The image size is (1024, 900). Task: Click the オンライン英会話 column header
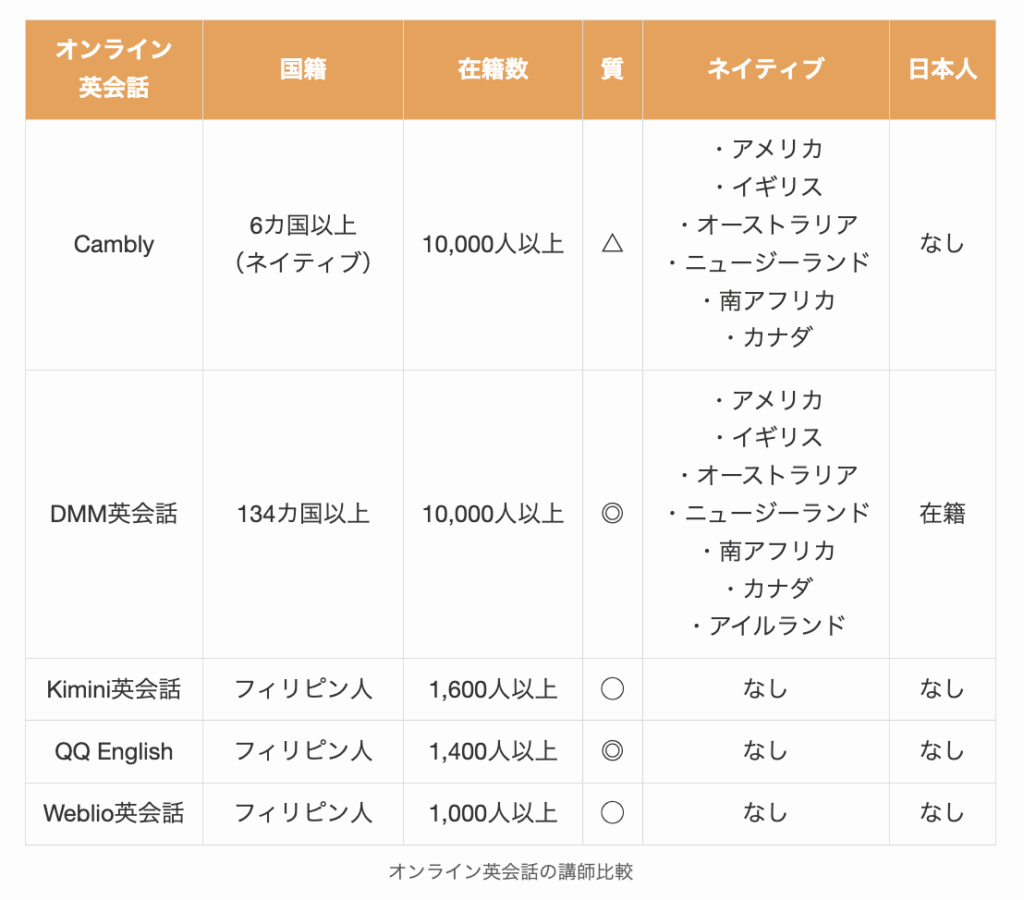(114, 69)
